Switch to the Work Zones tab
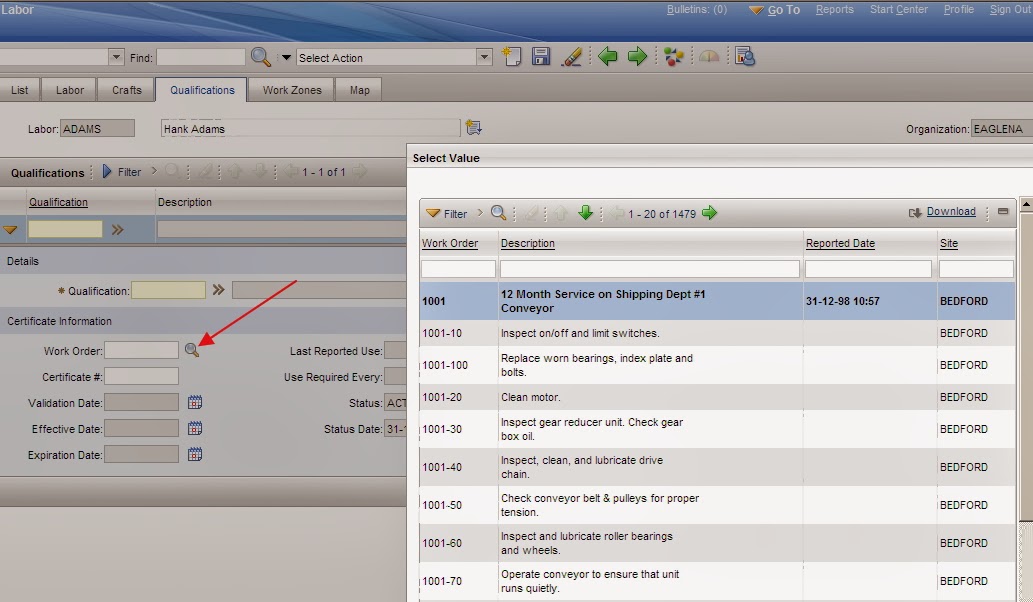1033x602 pixels. pos(291,89)
